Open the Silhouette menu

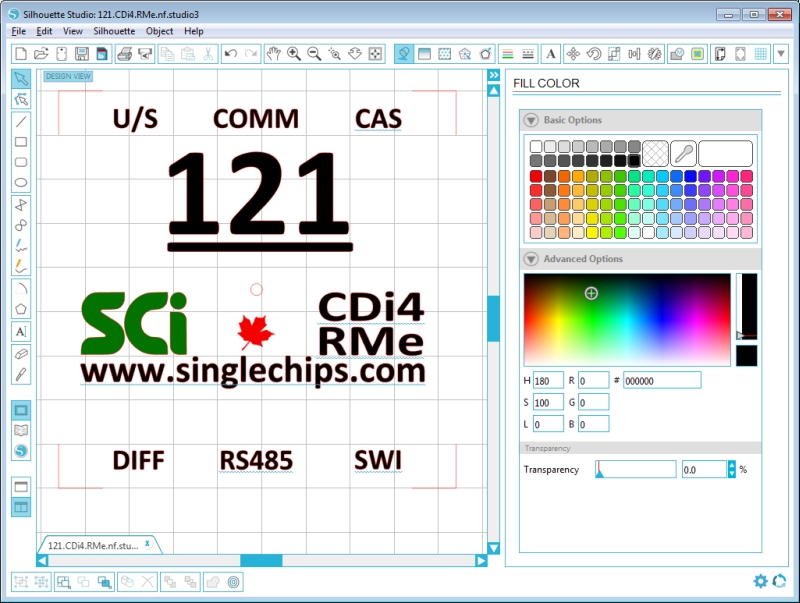(114, 31)
